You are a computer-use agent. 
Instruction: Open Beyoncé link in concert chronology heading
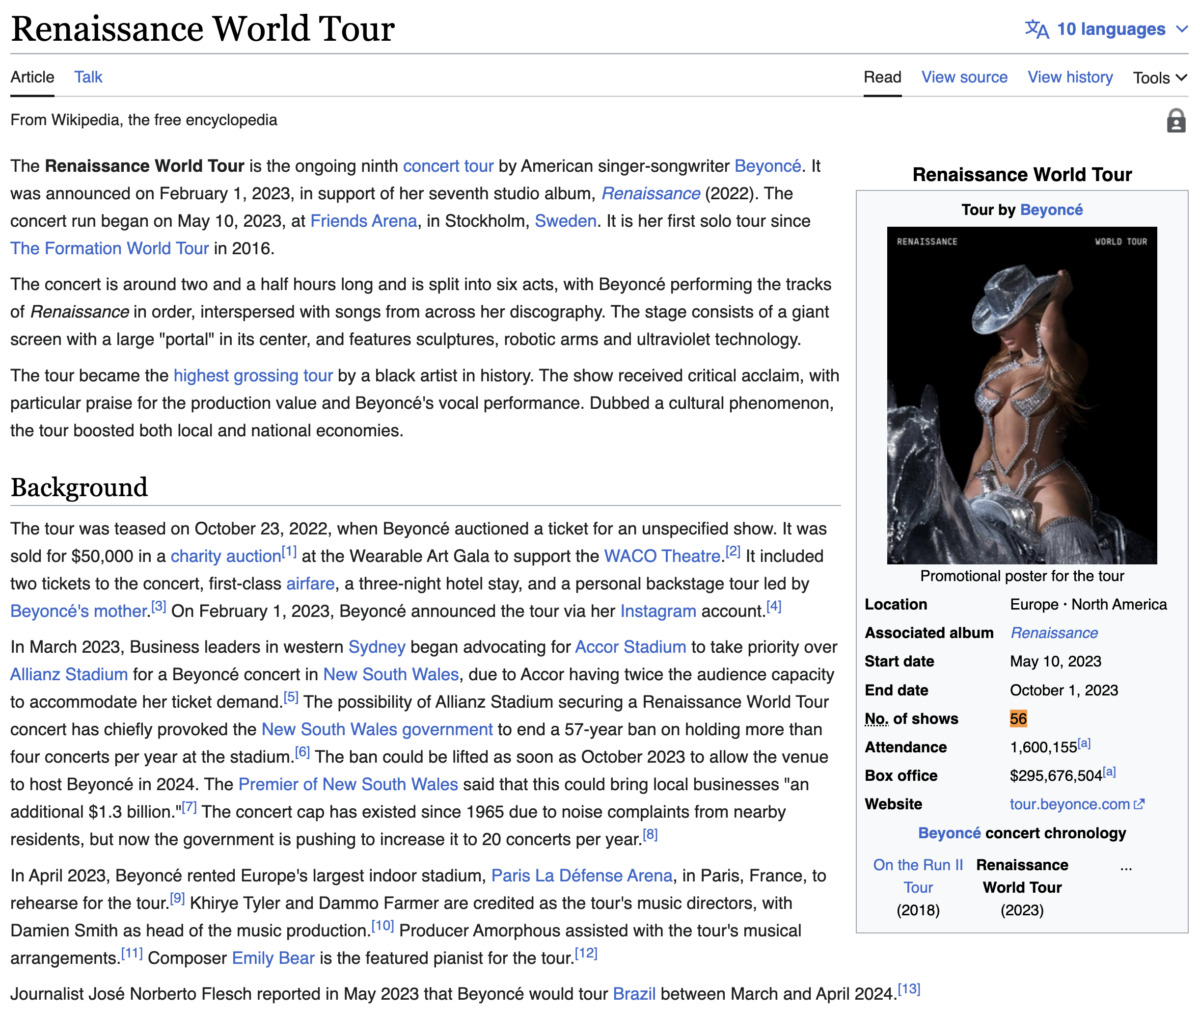coord(949,833)
